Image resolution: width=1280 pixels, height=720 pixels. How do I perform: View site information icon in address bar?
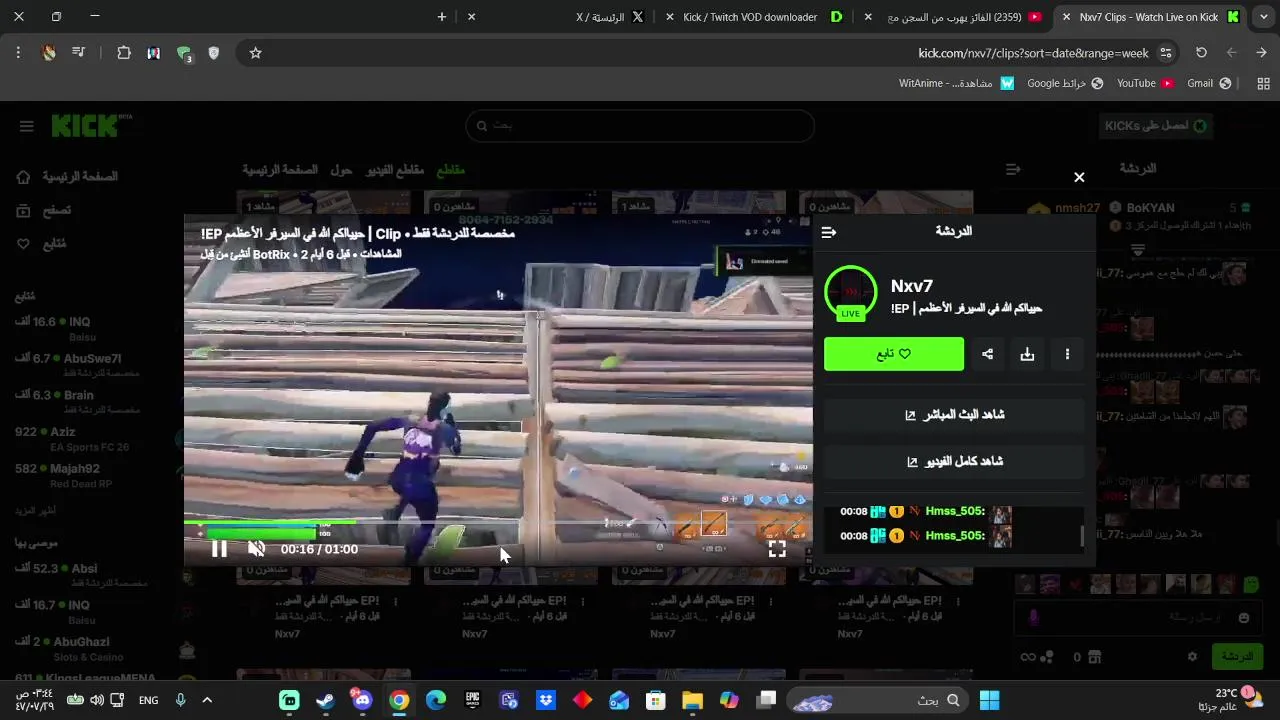pyautogui.click(x=1165, y=53)
